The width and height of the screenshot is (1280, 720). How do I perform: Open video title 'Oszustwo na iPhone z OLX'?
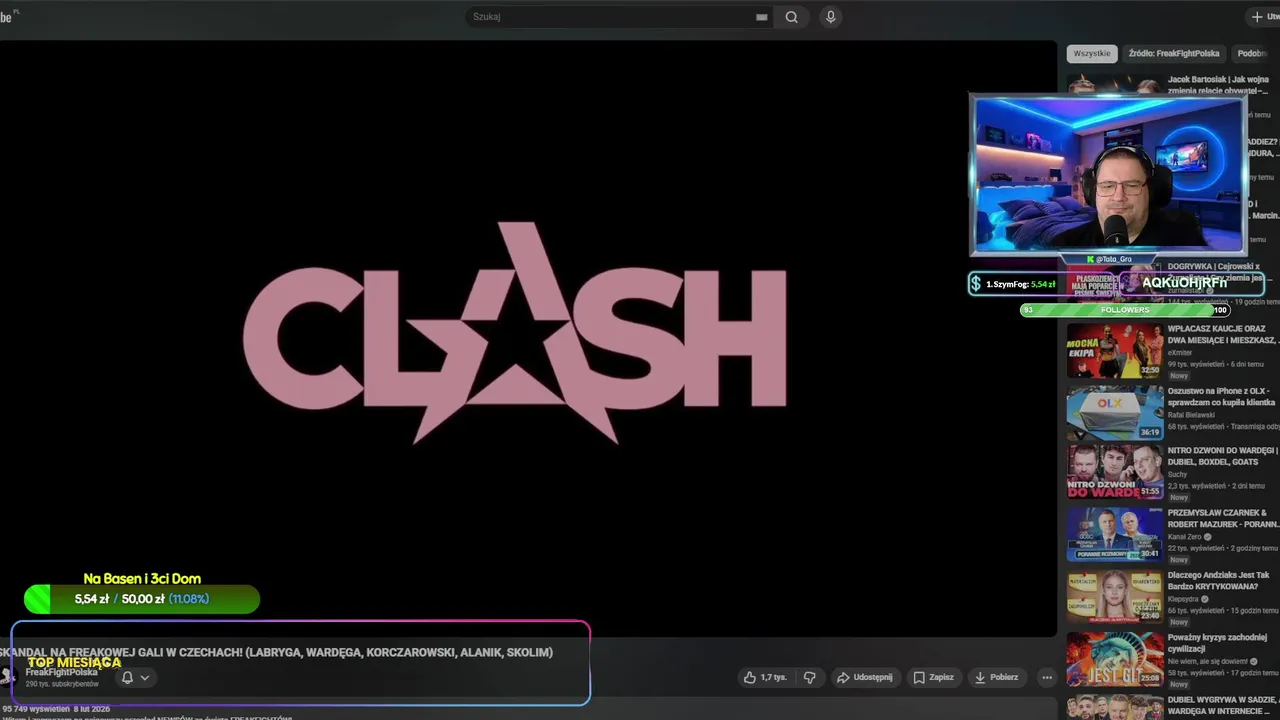tap(1221, 396)
